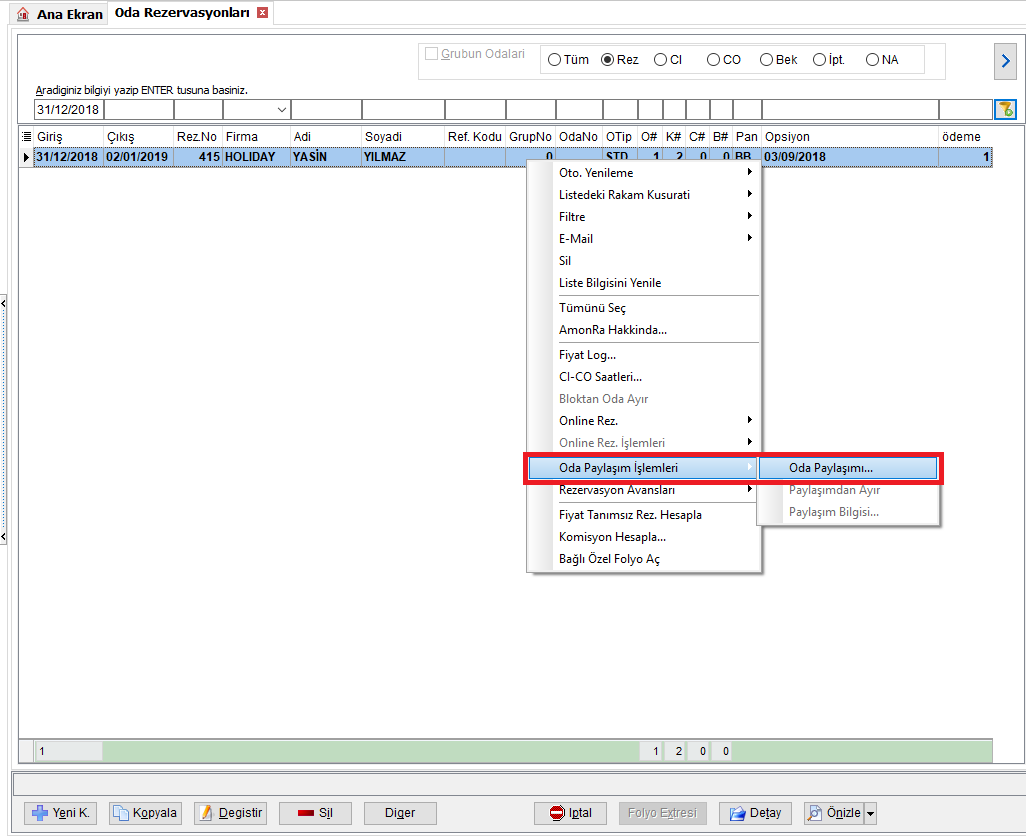Image resolution: width=1026 pixels, height=836 pixels.
Task: Sort by Çıkış column header
Action: [x=139, y=137]
